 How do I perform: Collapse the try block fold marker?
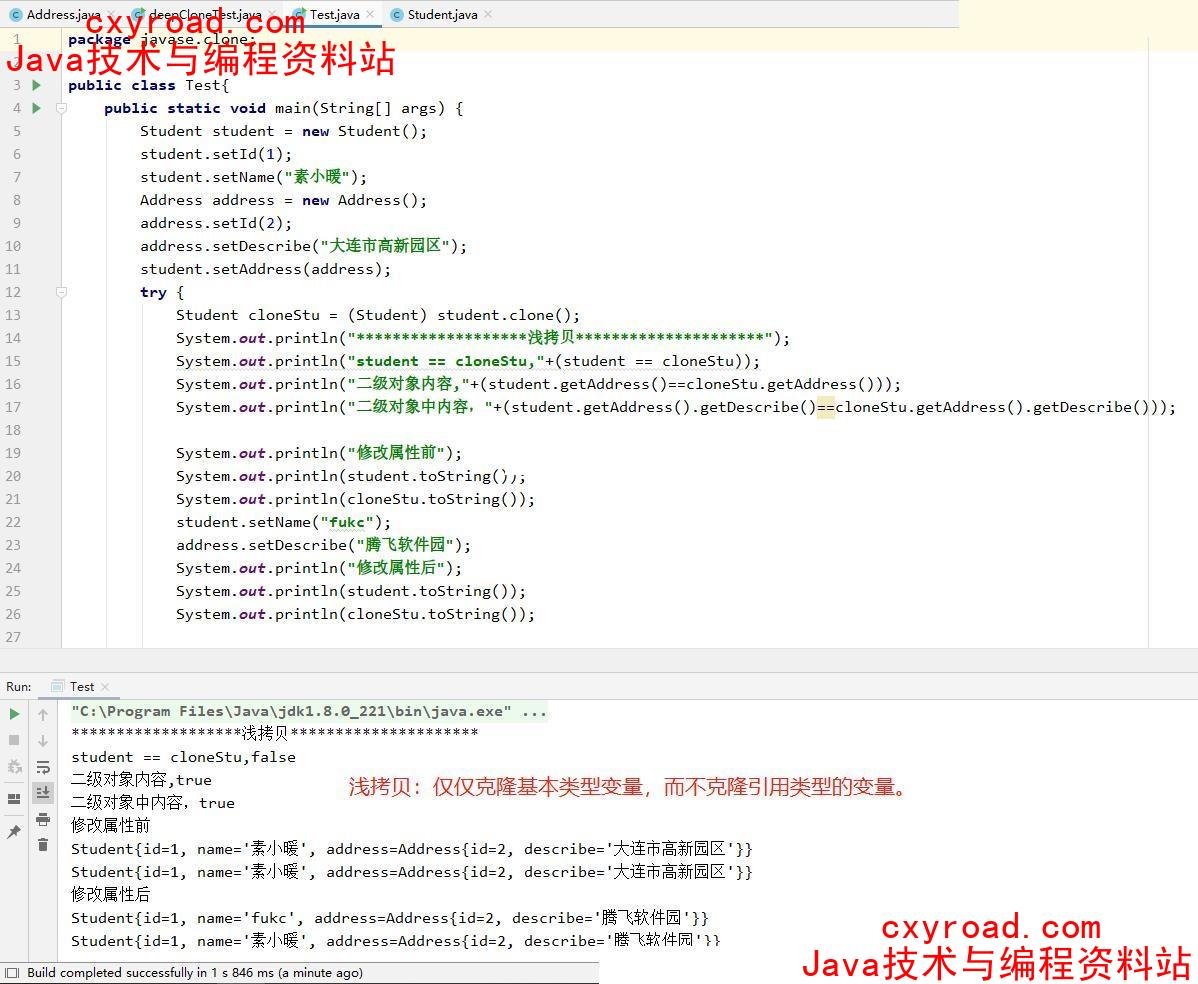pos(61,292)
